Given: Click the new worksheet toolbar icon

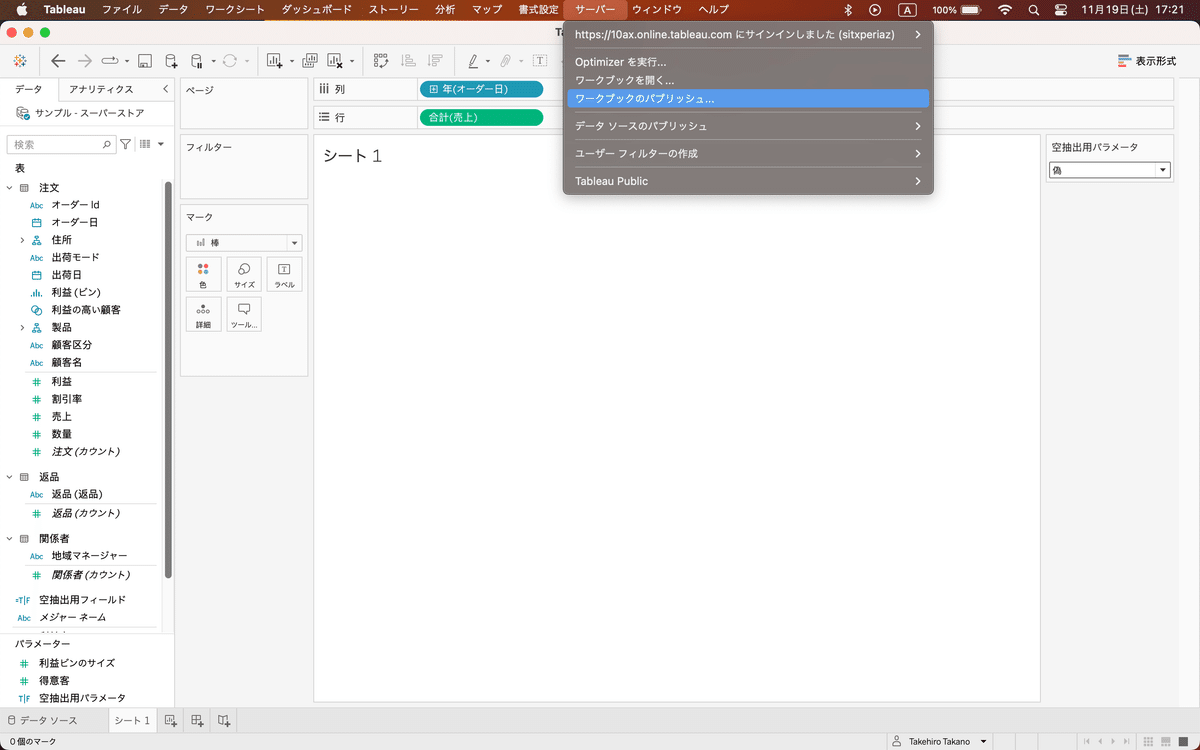Looking at the screenshot, I should click(x=275, y=60).
